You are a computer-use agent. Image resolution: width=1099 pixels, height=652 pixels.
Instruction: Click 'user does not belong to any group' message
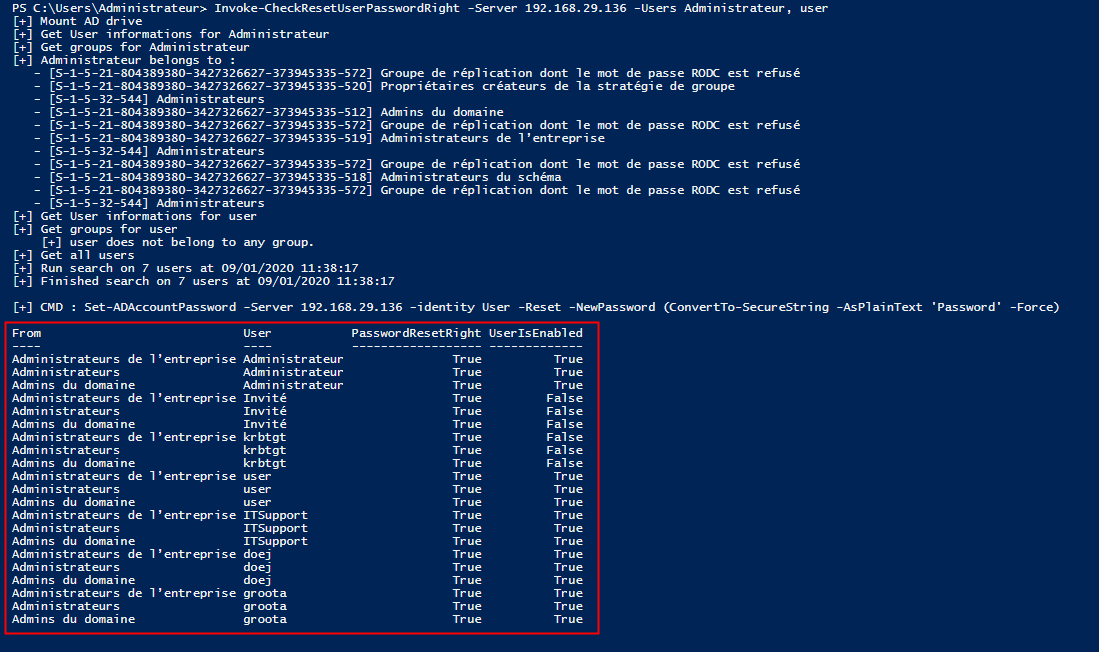(x=177, y=242)
